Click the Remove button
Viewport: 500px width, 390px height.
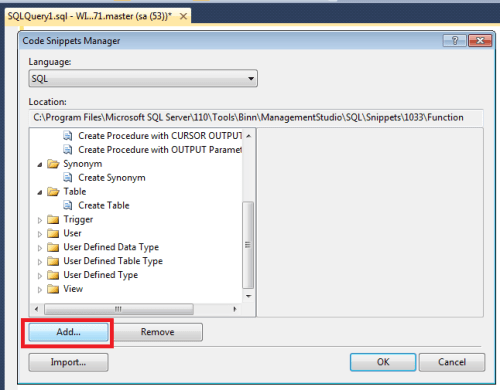[158, 332]
